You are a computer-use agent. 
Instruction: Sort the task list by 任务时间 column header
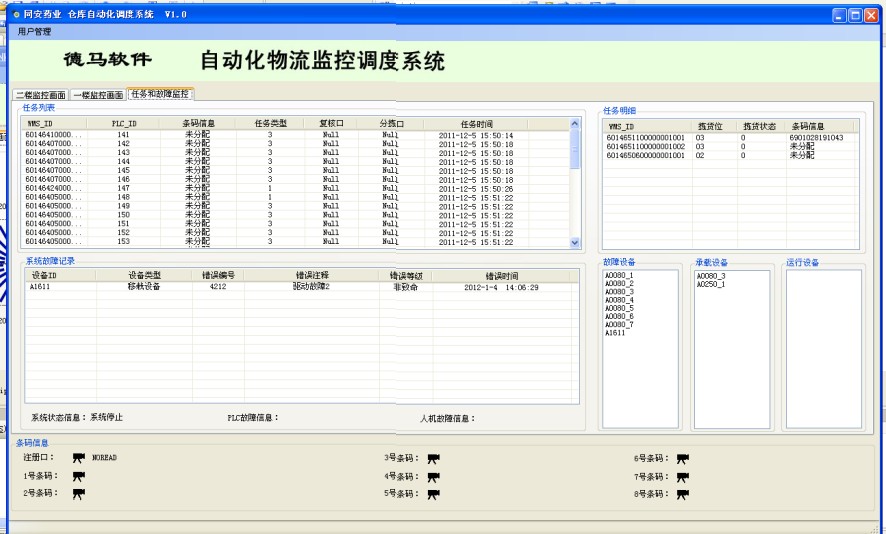click(x=476, y=124)
